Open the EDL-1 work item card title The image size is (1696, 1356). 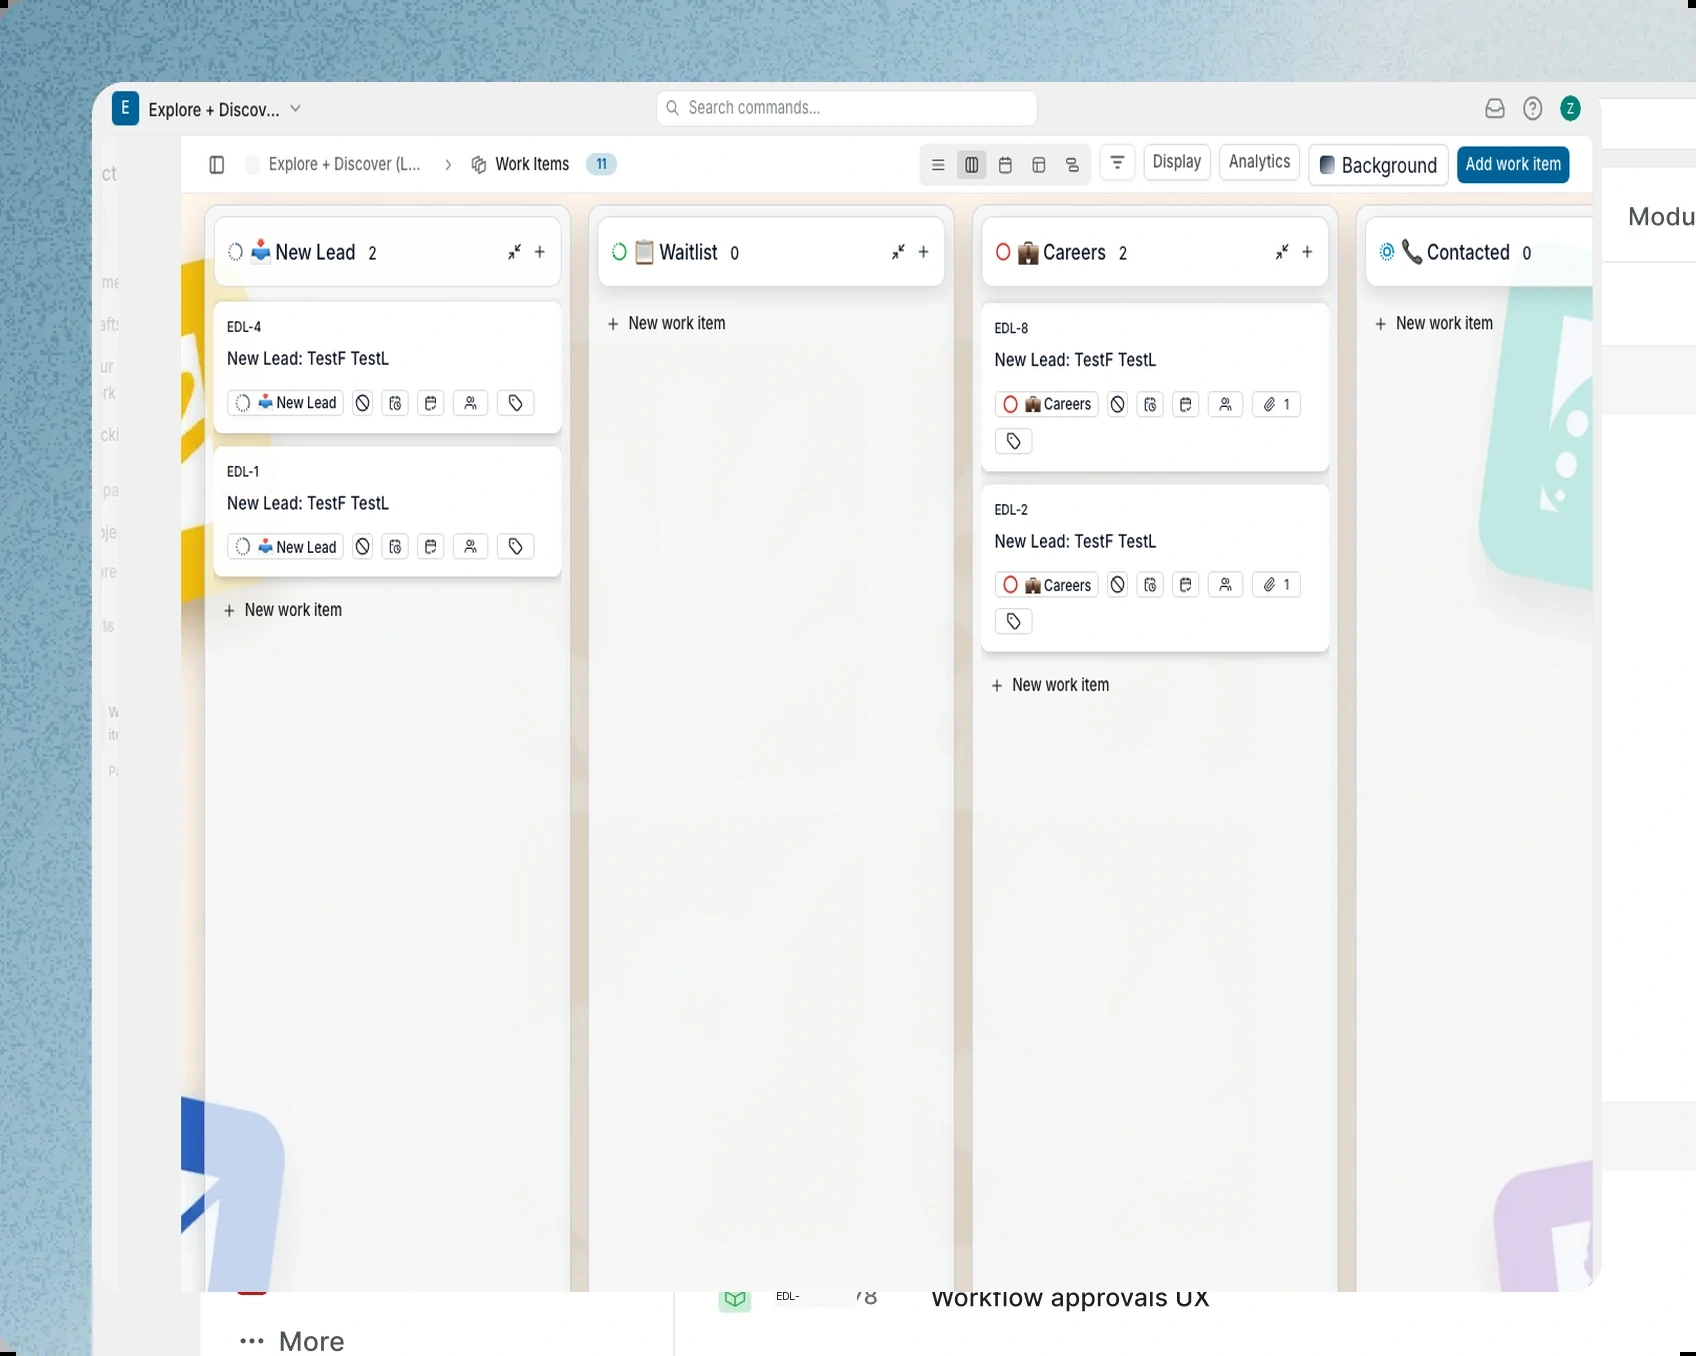[308, 503]
